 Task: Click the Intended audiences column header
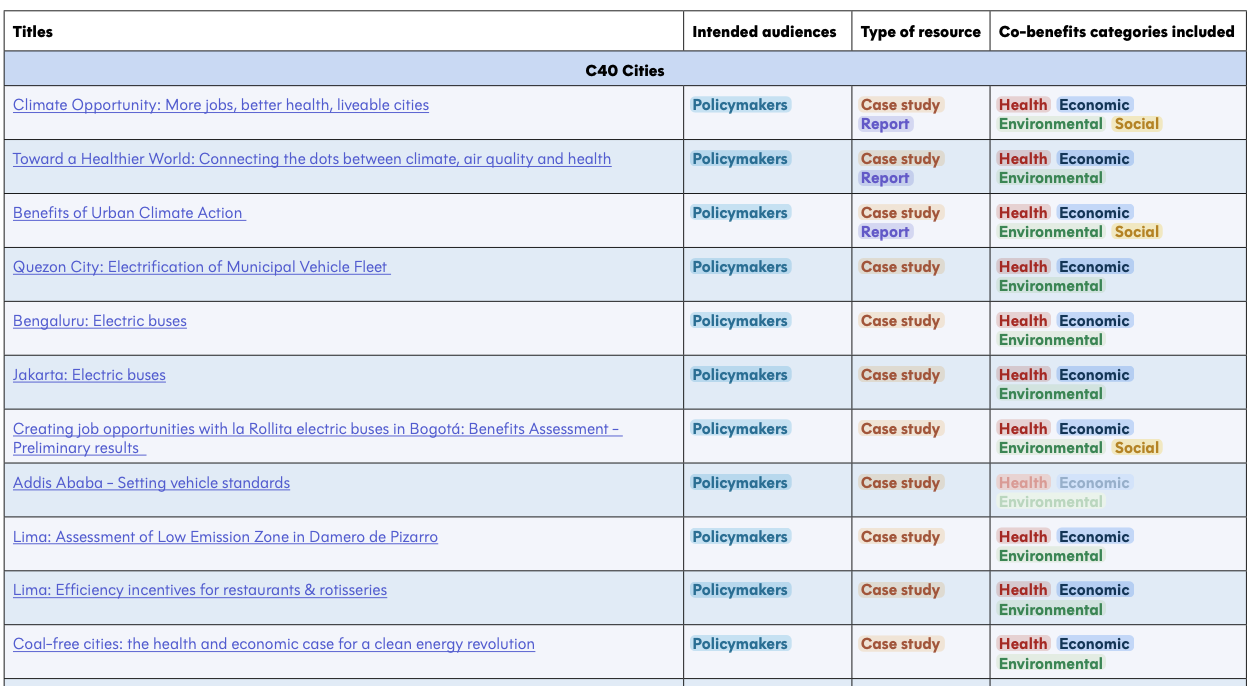[x=764, y=32]
